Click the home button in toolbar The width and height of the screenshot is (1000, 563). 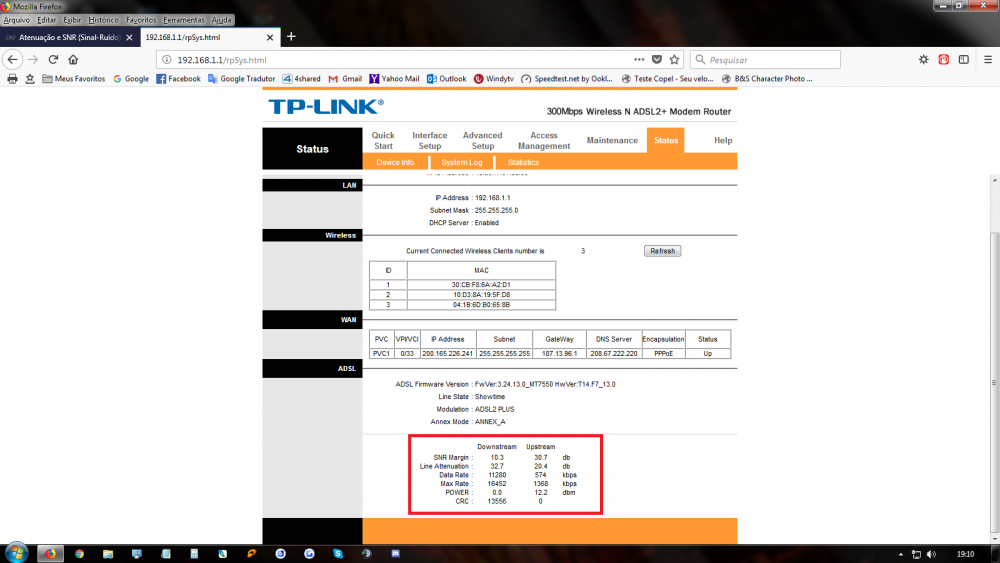(x=73, y=59)
